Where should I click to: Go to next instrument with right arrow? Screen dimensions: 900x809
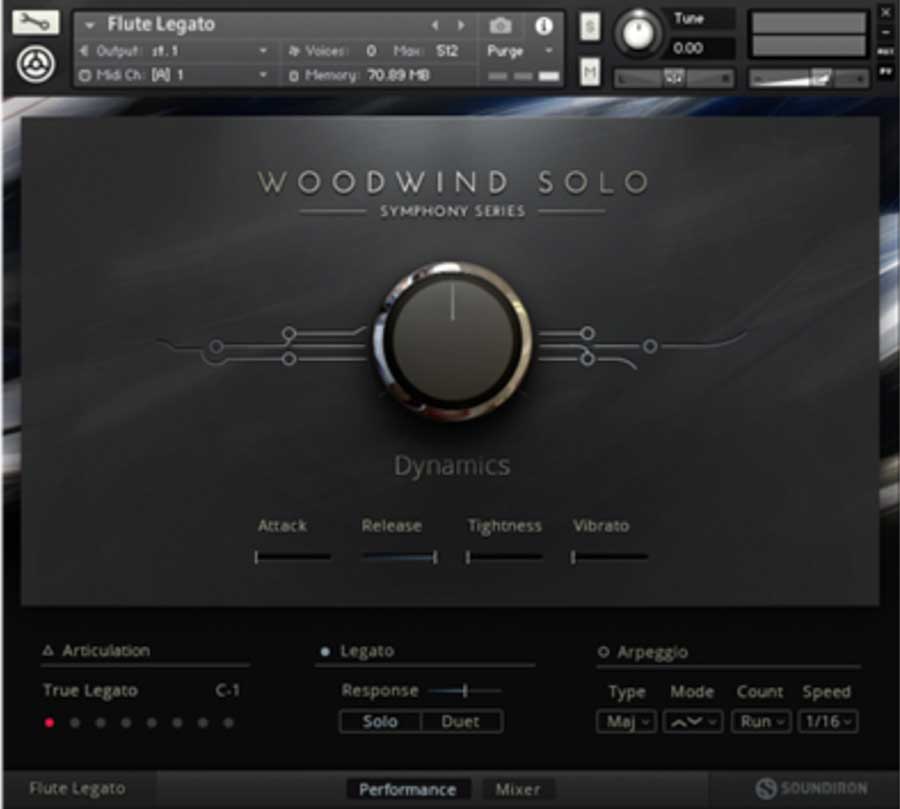(461, 25)
